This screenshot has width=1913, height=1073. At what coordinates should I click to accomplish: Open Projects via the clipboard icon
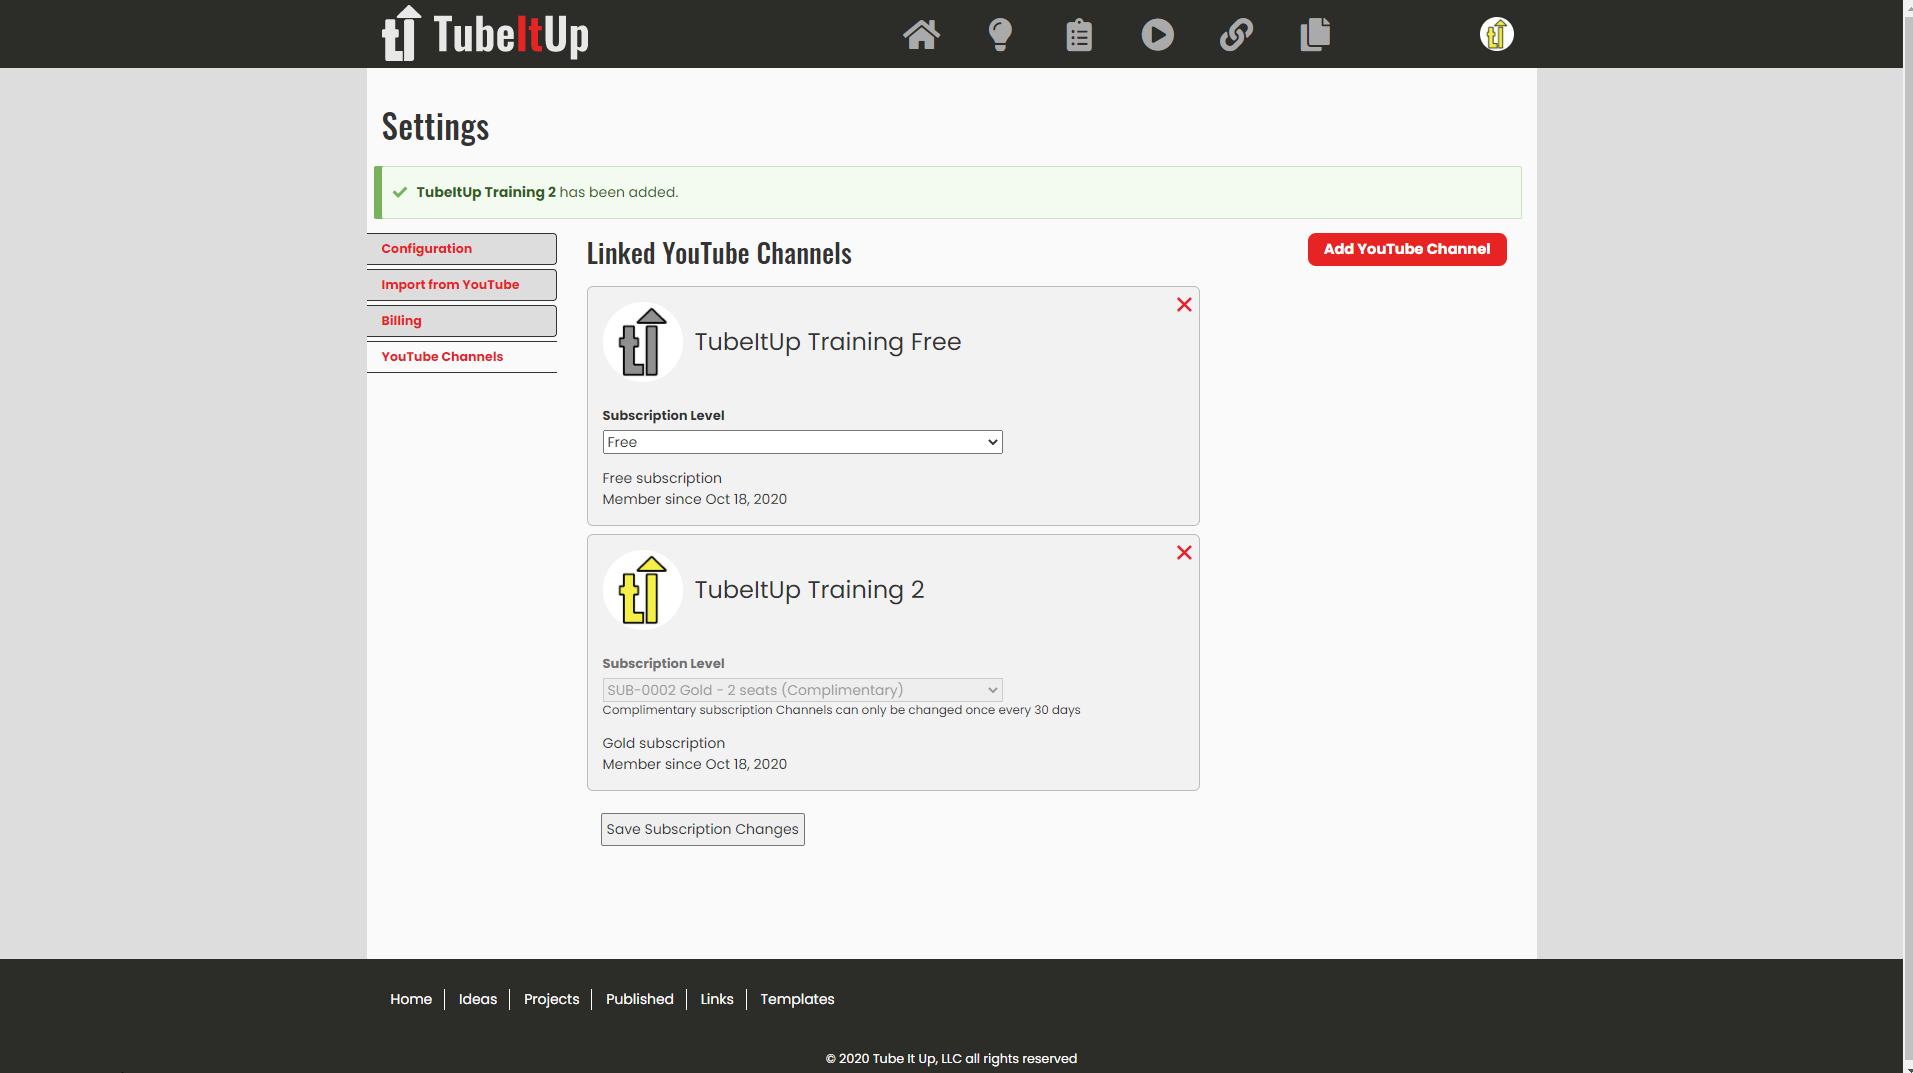point(1079,34)
